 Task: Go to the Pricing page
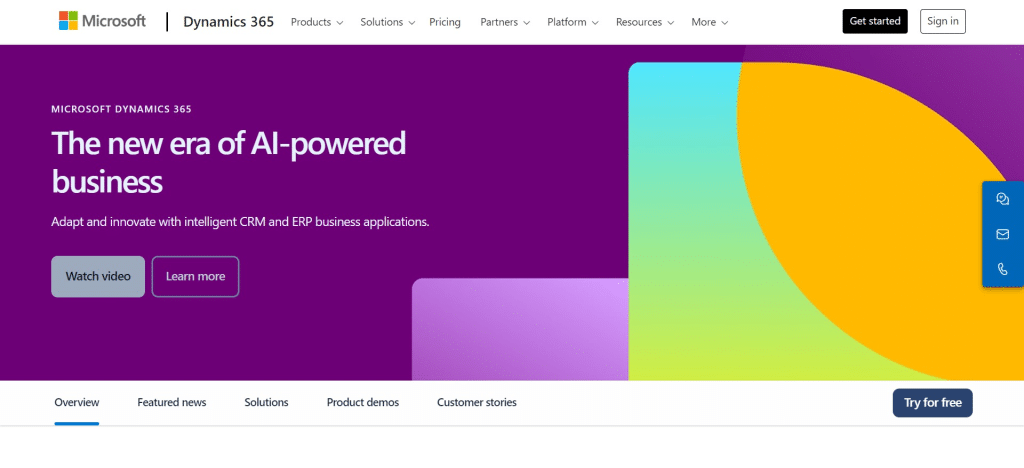pyautogui.click(x=445, y=22)
